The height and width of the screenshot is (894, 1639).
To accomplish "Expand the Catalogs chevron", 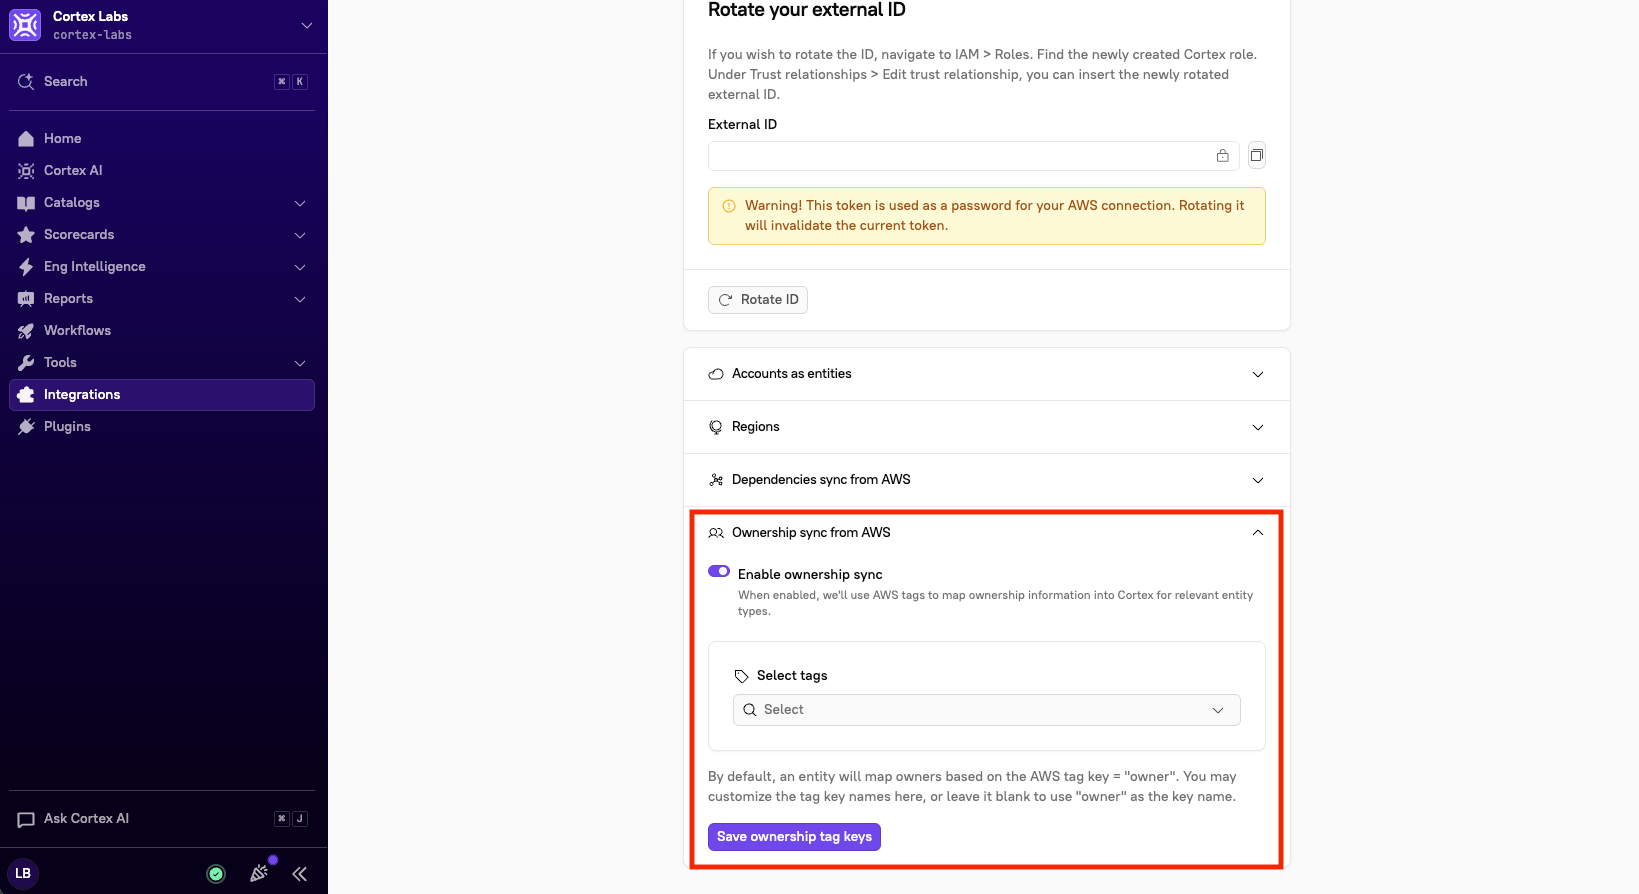I will click(x=300, y=203).
